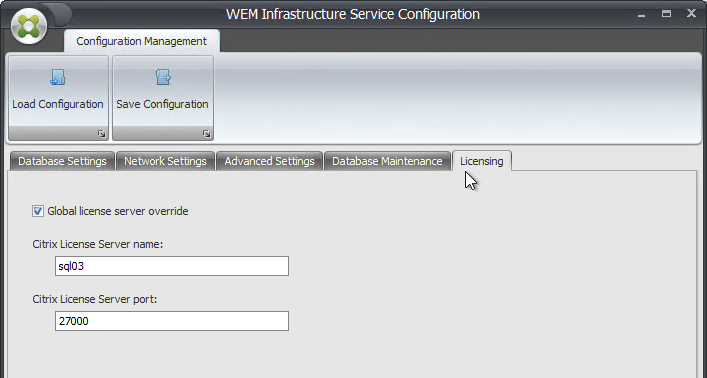Click the Citrix License Server name field
Image resolution: width=707 pixels, height=378 pixels.
point(172,266)
